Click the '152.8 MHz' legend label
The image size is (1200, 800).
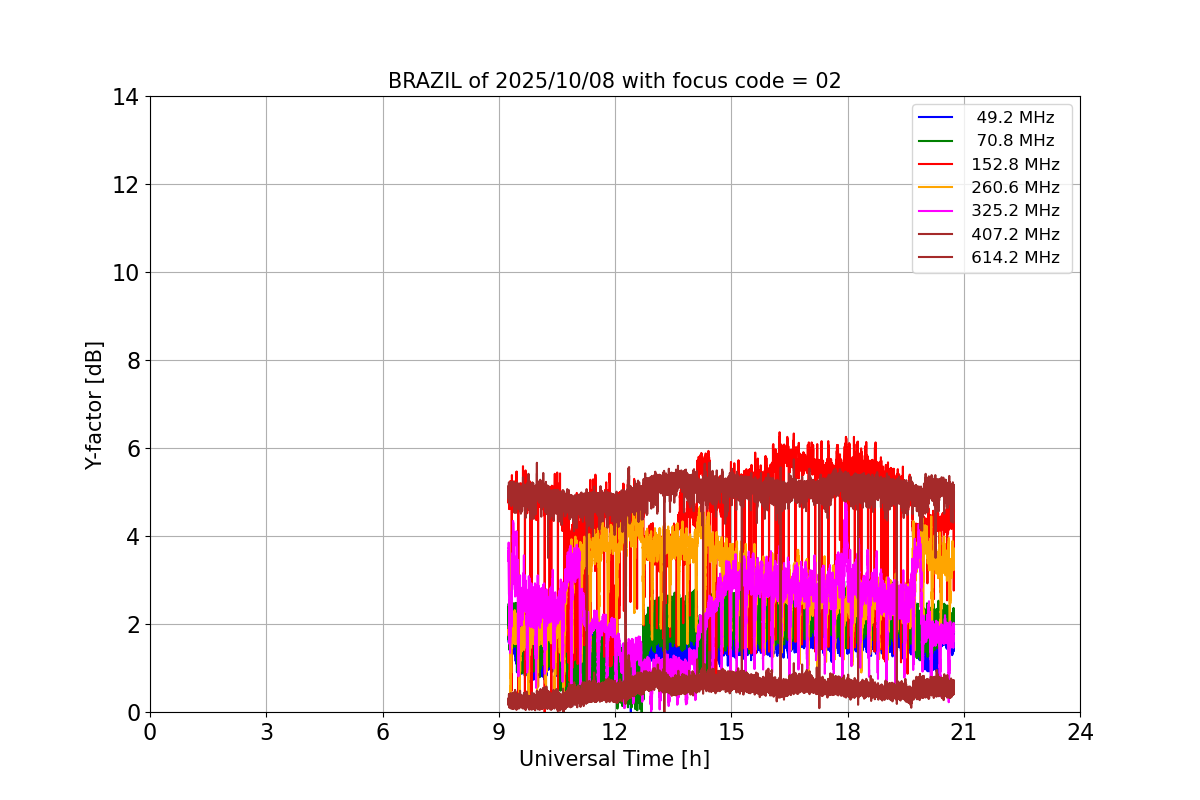[1015, 164]
